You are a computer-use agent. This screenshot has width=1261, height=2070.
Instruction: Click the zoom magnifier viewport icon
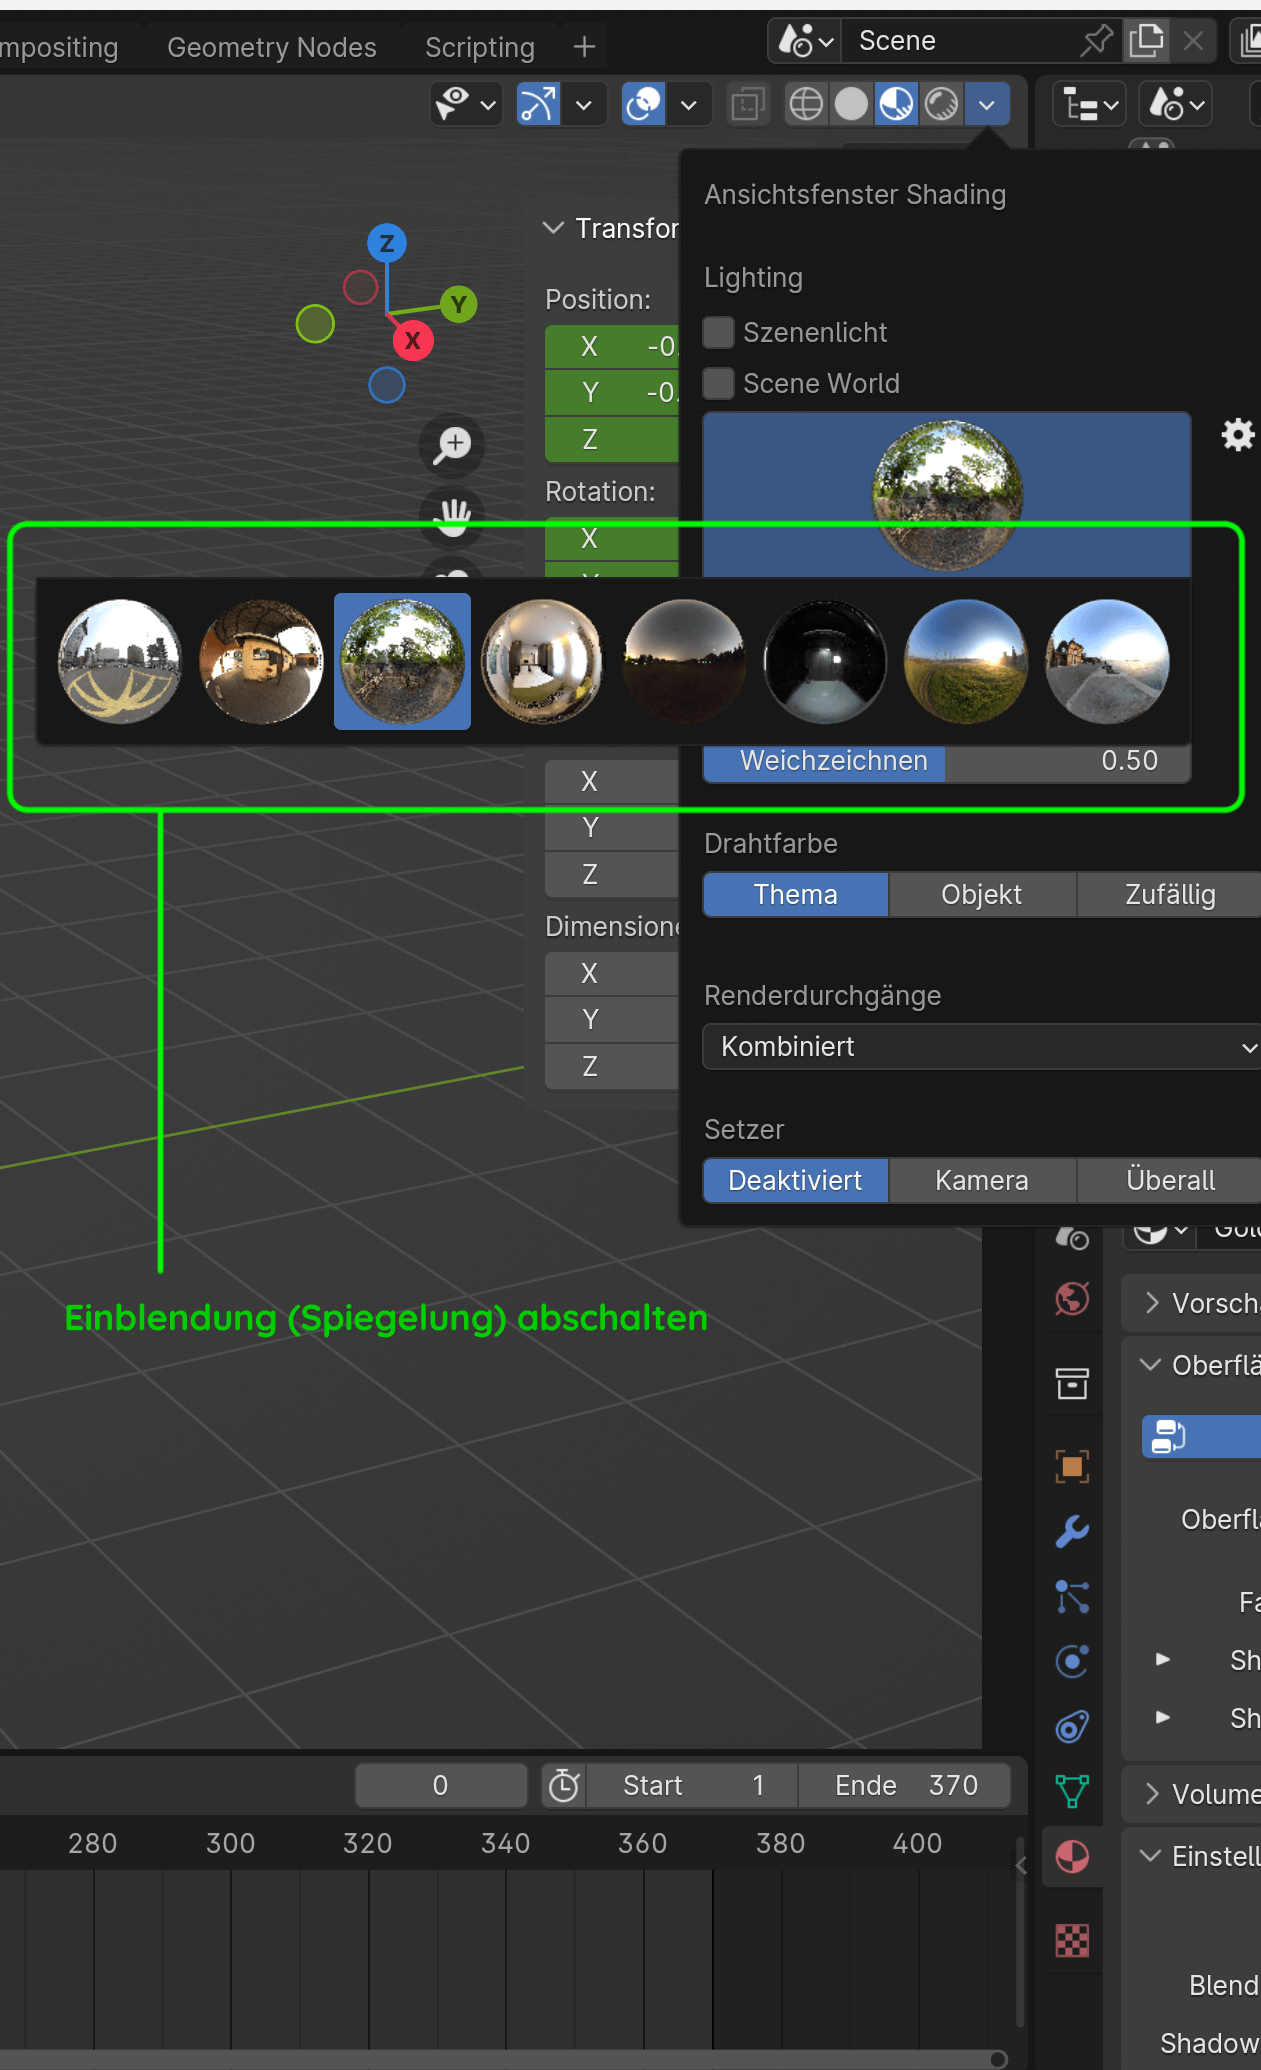click(453, 445)
